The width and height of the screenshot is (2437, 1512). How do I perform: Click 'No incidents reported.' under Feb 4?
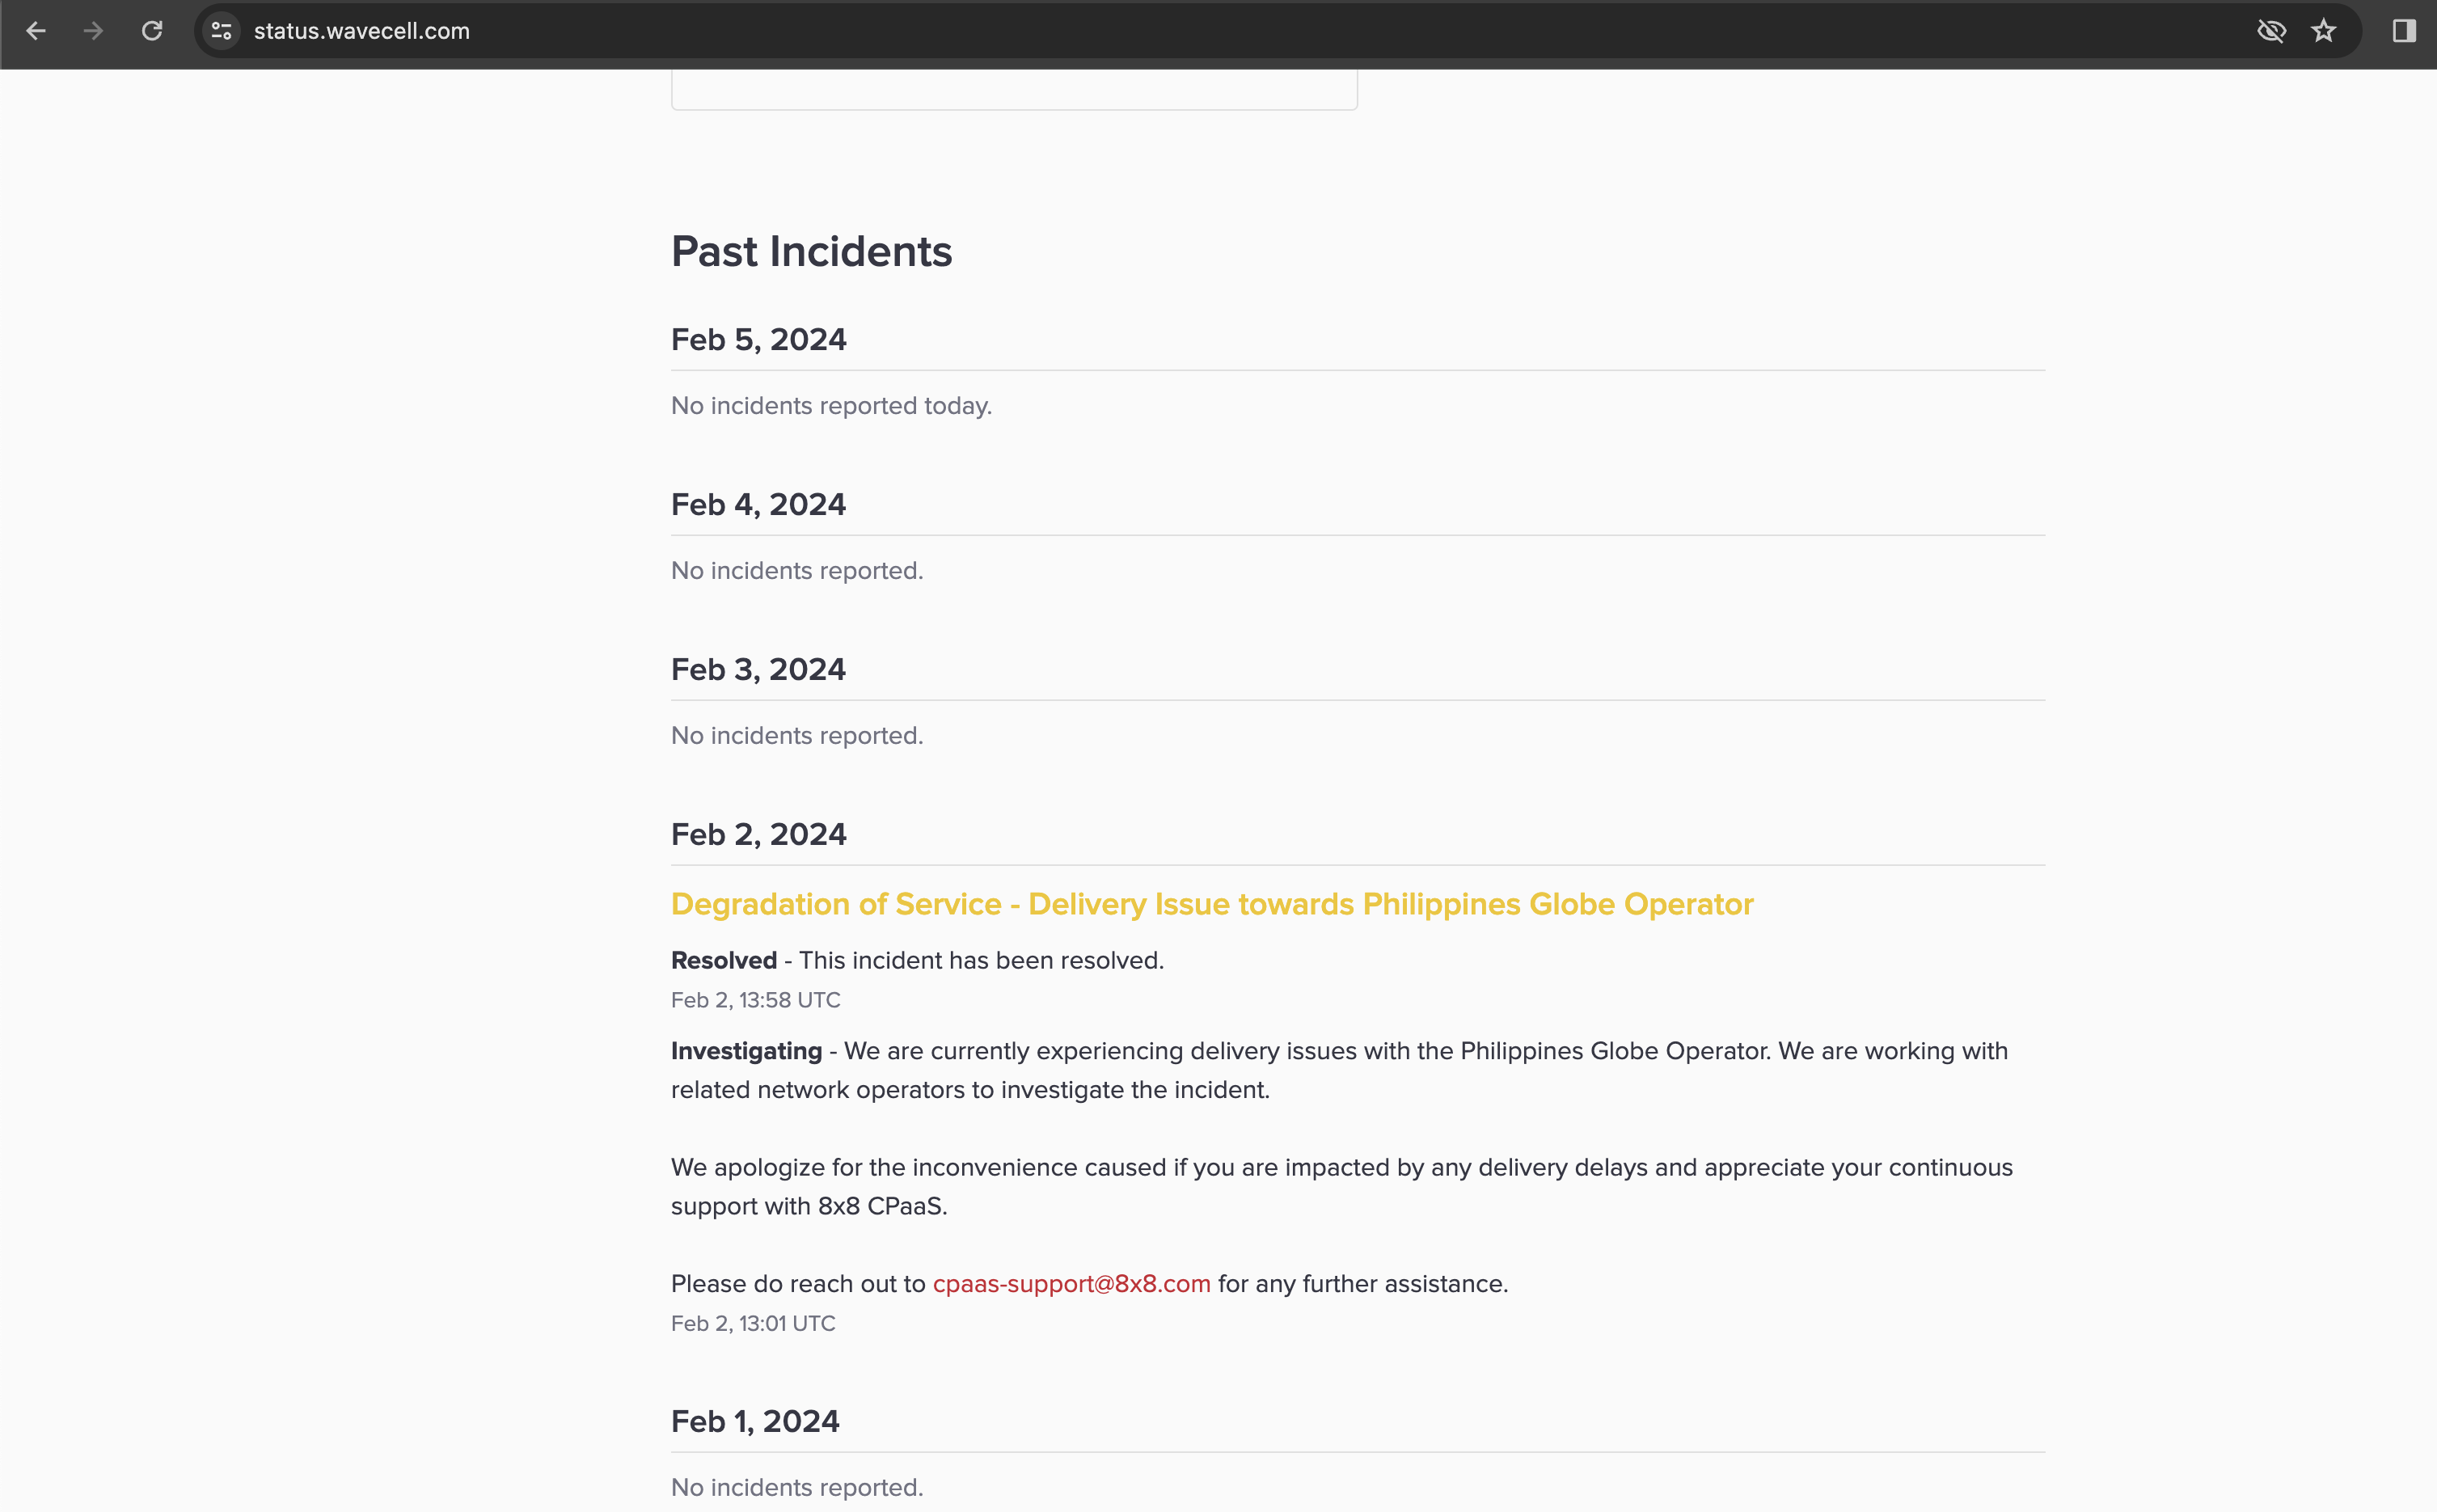[x=797, y=571]
